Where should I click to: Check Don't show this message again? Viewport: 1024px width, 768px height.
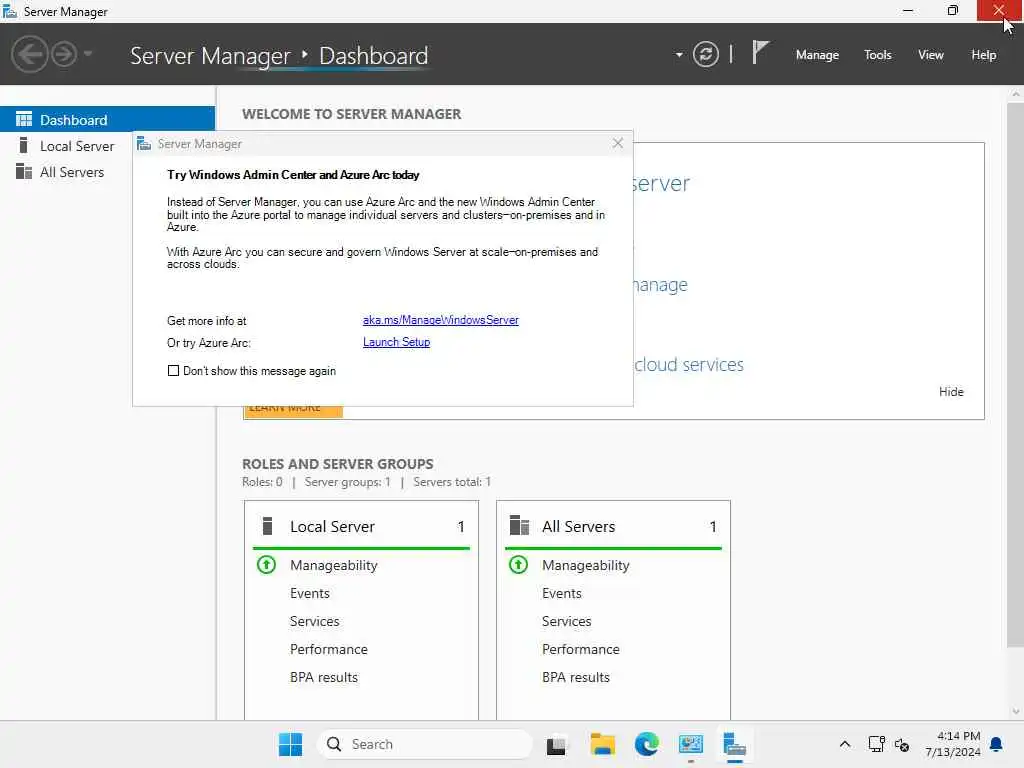click(173, 370)
